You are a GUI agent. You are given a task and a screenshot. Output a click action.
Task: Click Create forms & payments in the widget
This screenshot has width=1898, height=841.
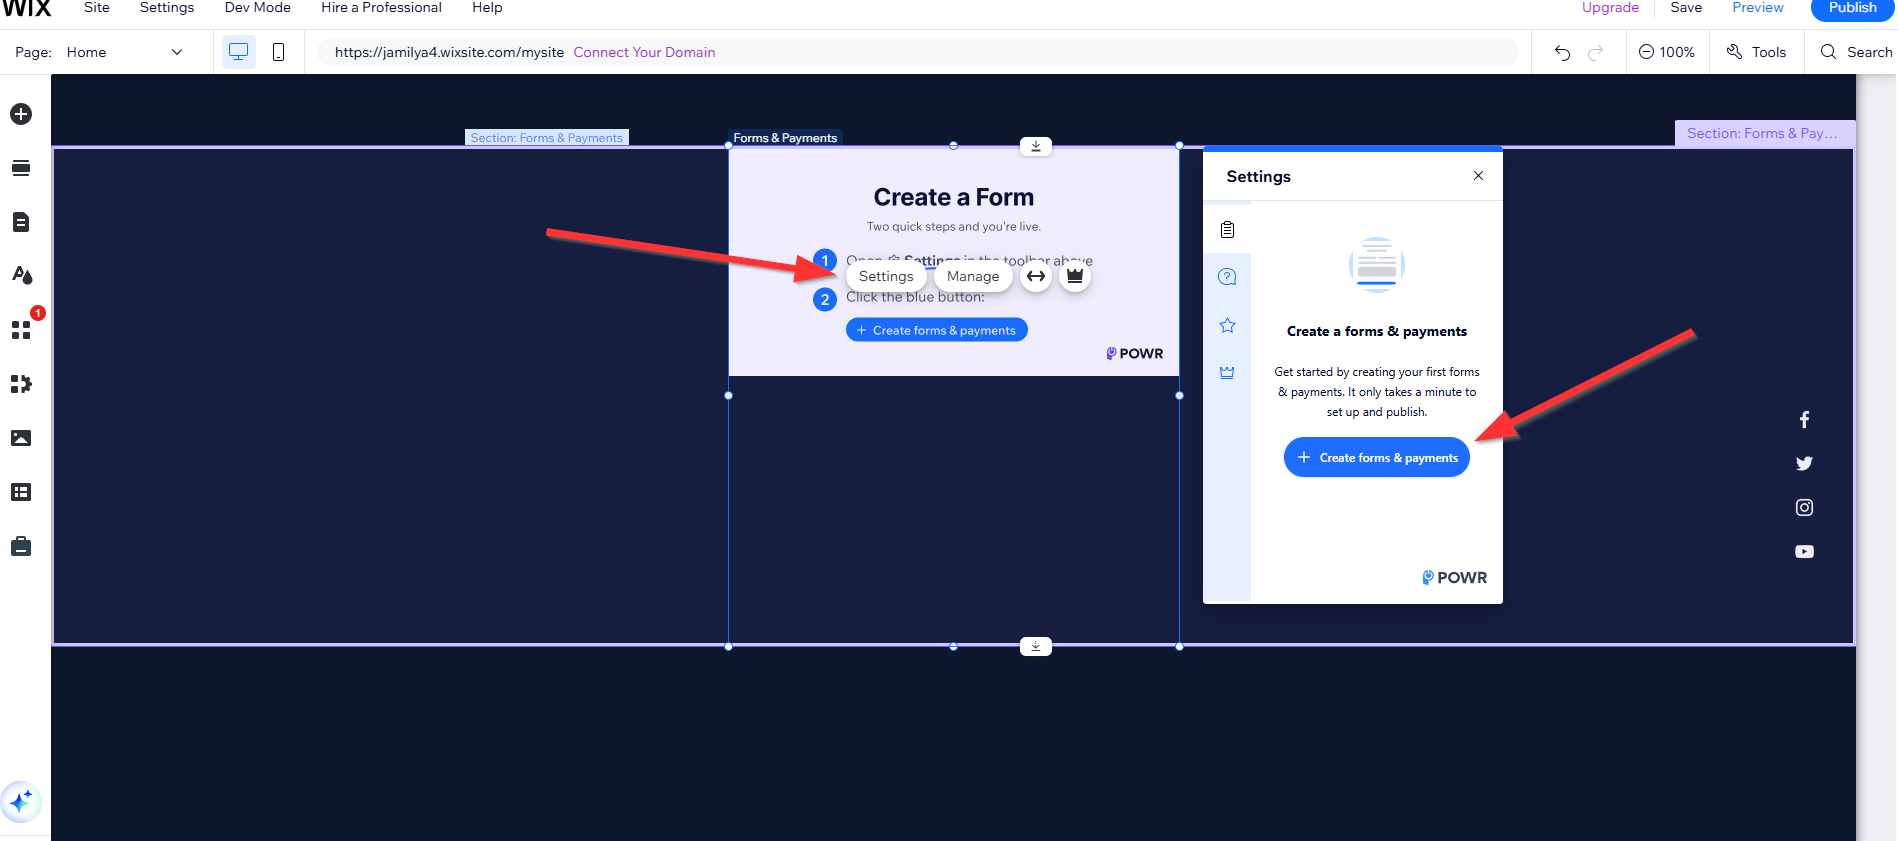tap(937, 330)
